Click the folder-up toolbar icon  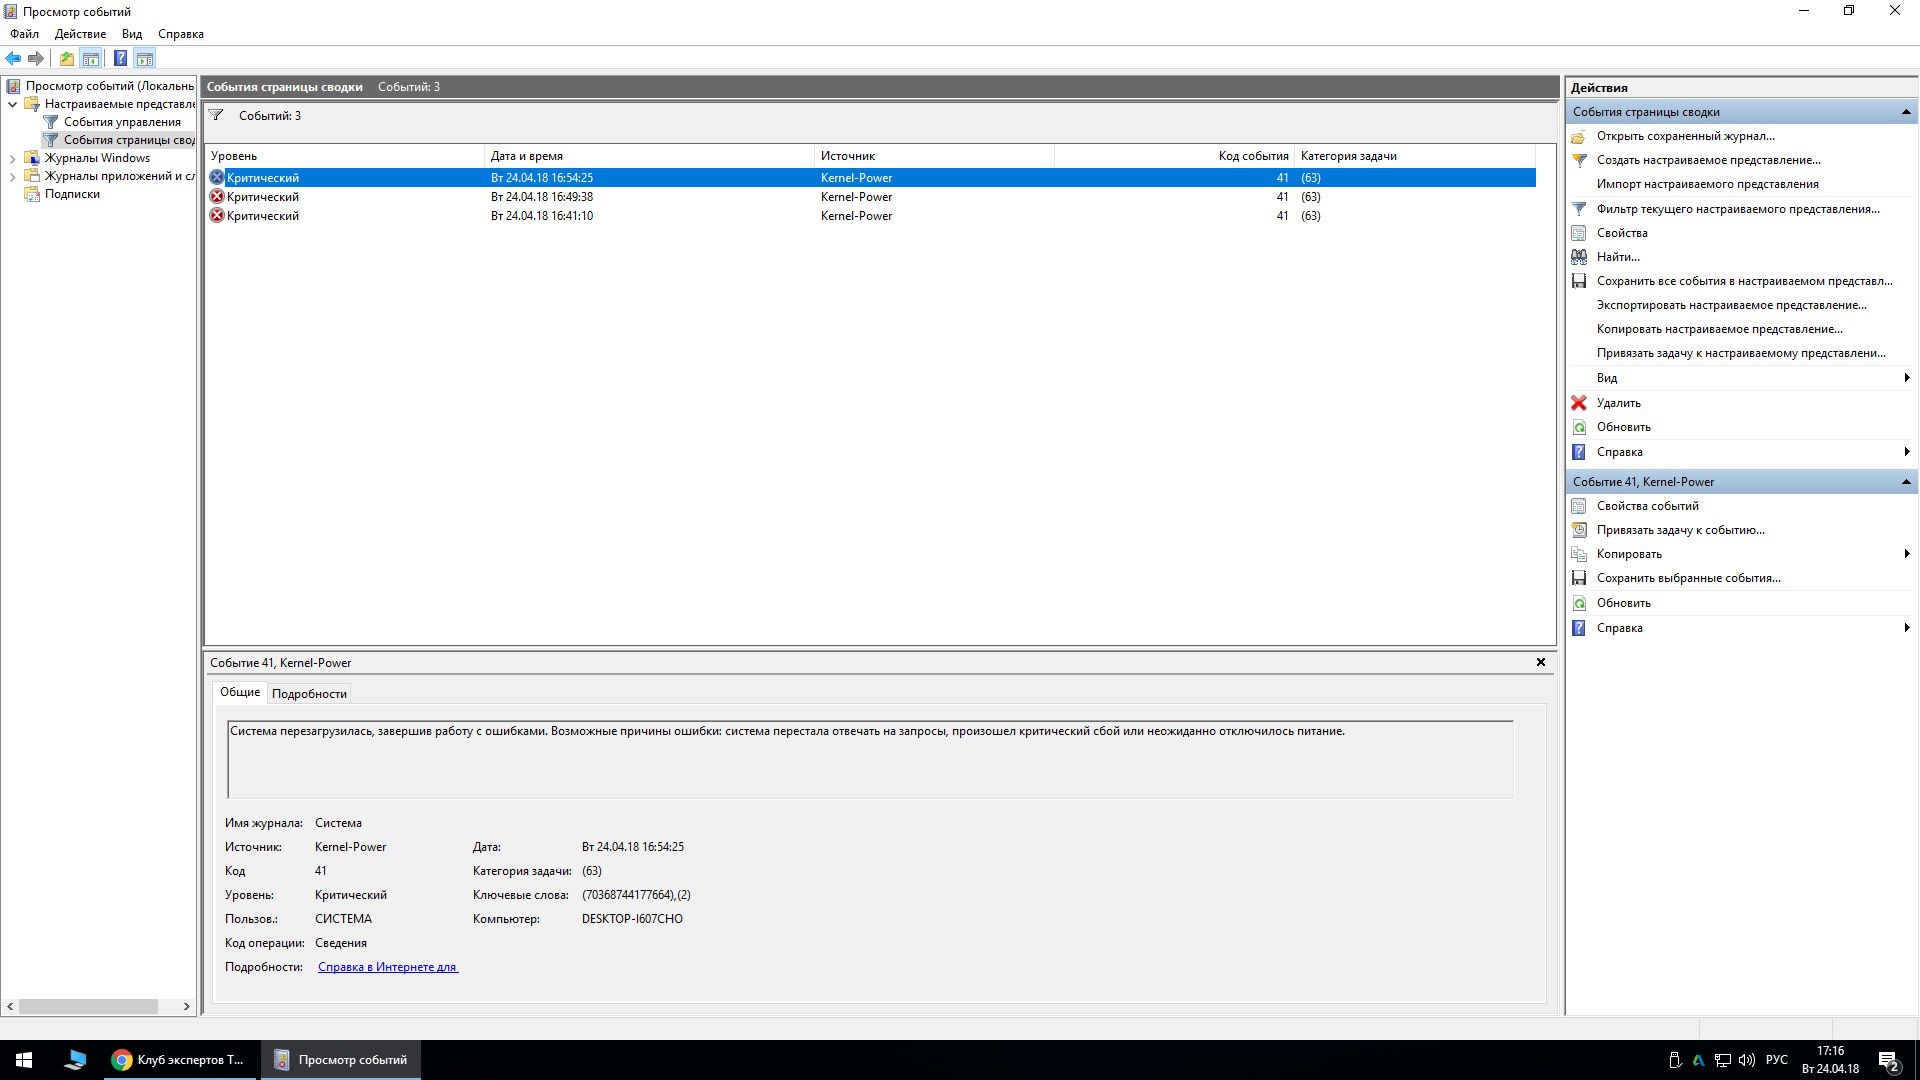click(x=66, y=59)
